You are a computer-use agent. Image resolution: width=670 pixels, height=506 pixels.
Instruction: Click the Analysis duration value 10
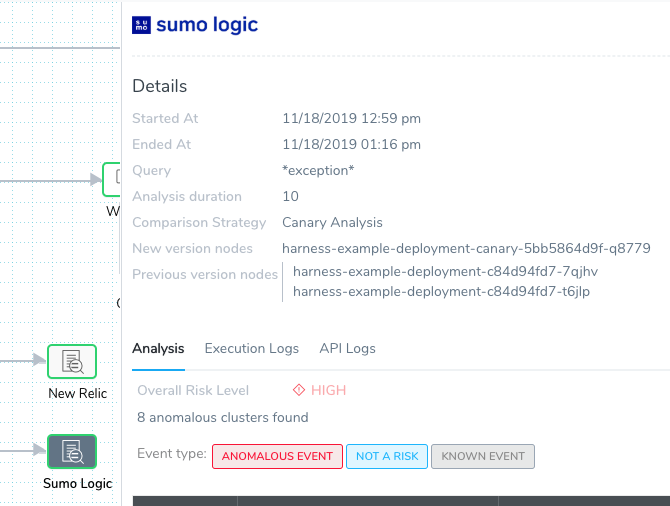291,197
